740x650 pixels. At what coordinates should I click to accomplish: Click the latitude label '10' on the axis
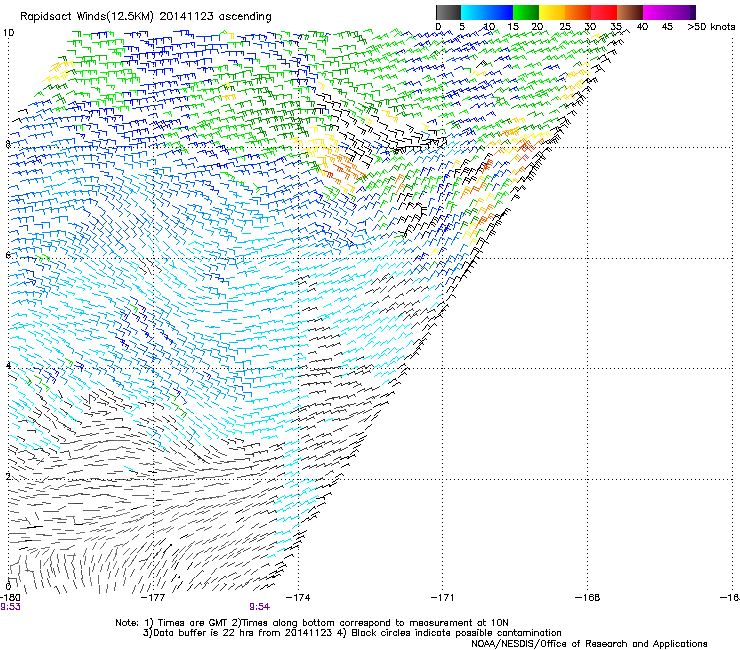[8, 33]
